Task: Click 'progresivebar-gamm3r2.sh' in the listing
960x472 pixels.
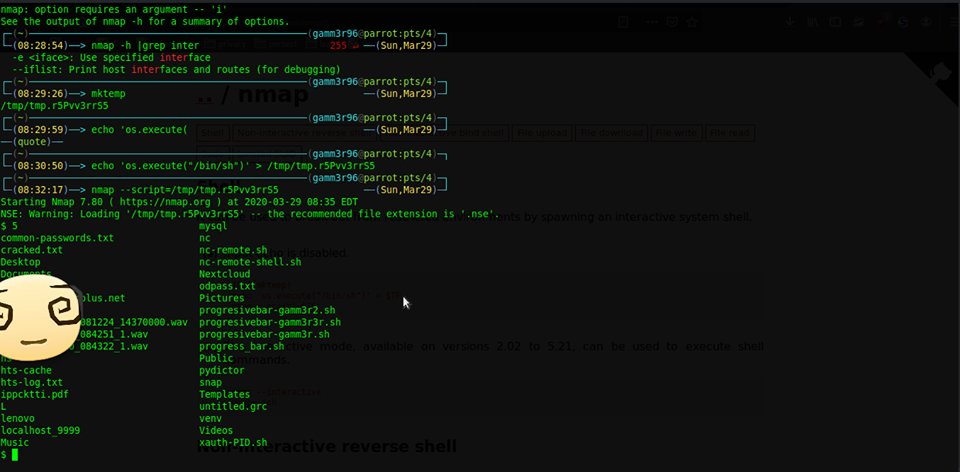Action: 267,310
